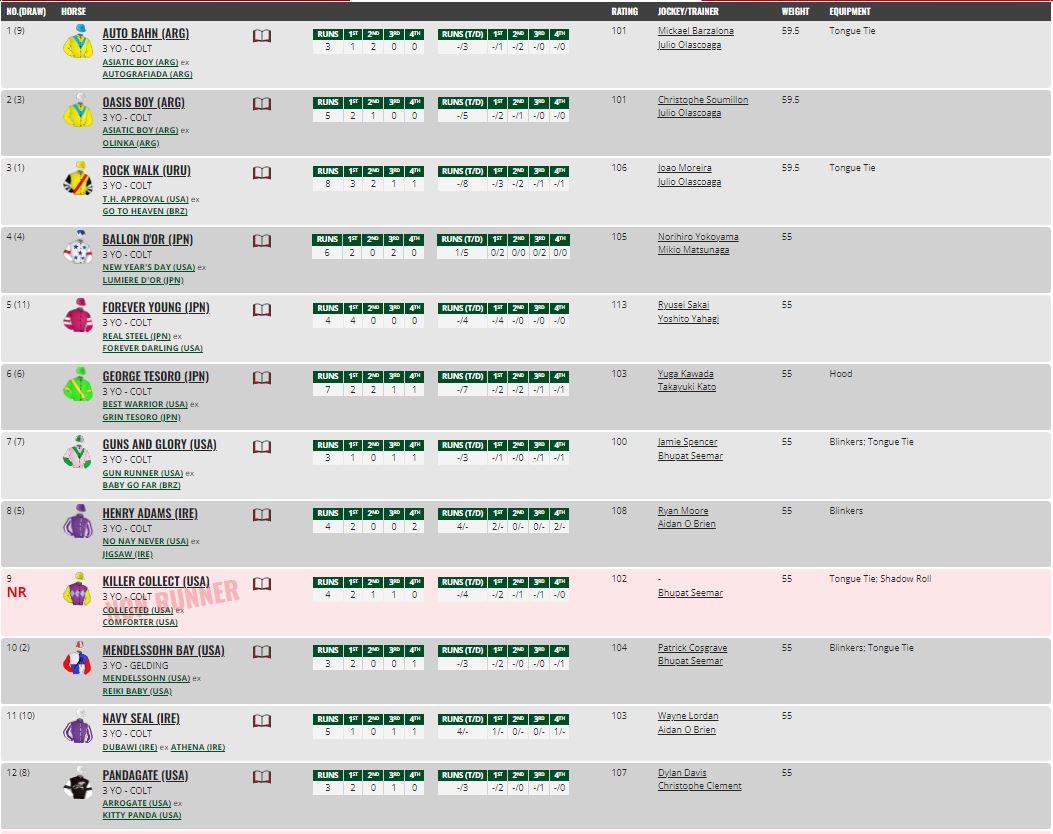Image resolution: width=1053 pixels, height=834 pixels.
Task: Open form book icon for Navy Seal
Action: pyautogui.click(x=262, y=721)
